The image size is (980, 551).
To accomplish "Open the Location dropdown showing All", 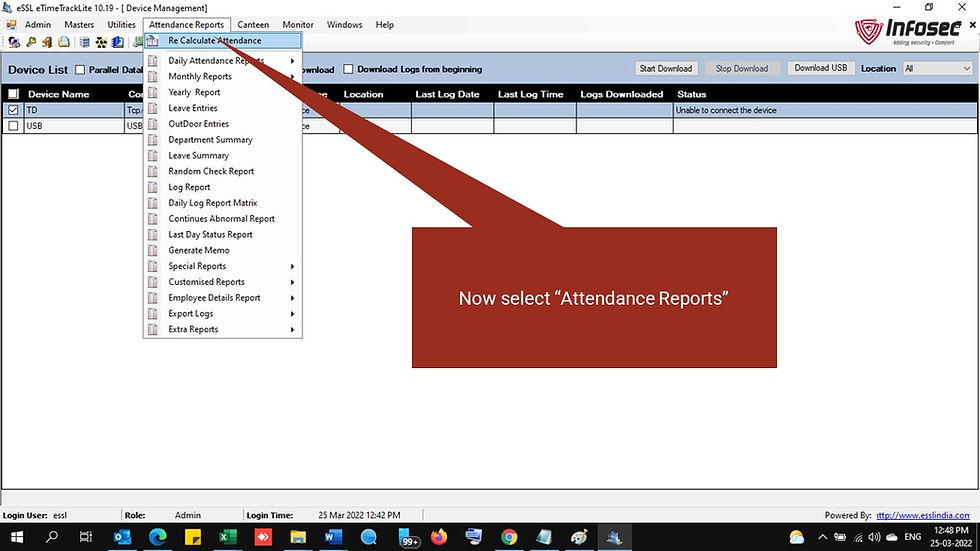I will pyautogui.click(x=937, y=69).
